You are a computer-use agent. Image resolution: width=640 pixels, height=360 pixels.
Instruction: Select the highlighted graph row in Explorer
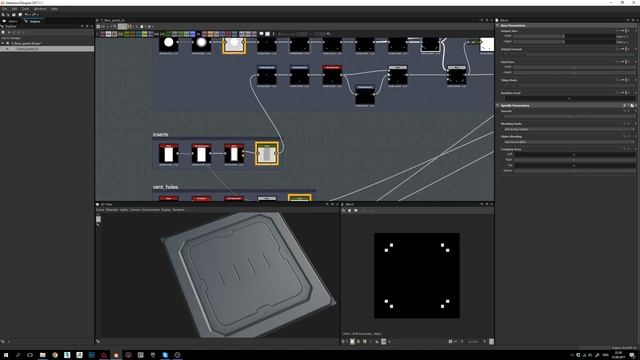click(x=47, y=49)
